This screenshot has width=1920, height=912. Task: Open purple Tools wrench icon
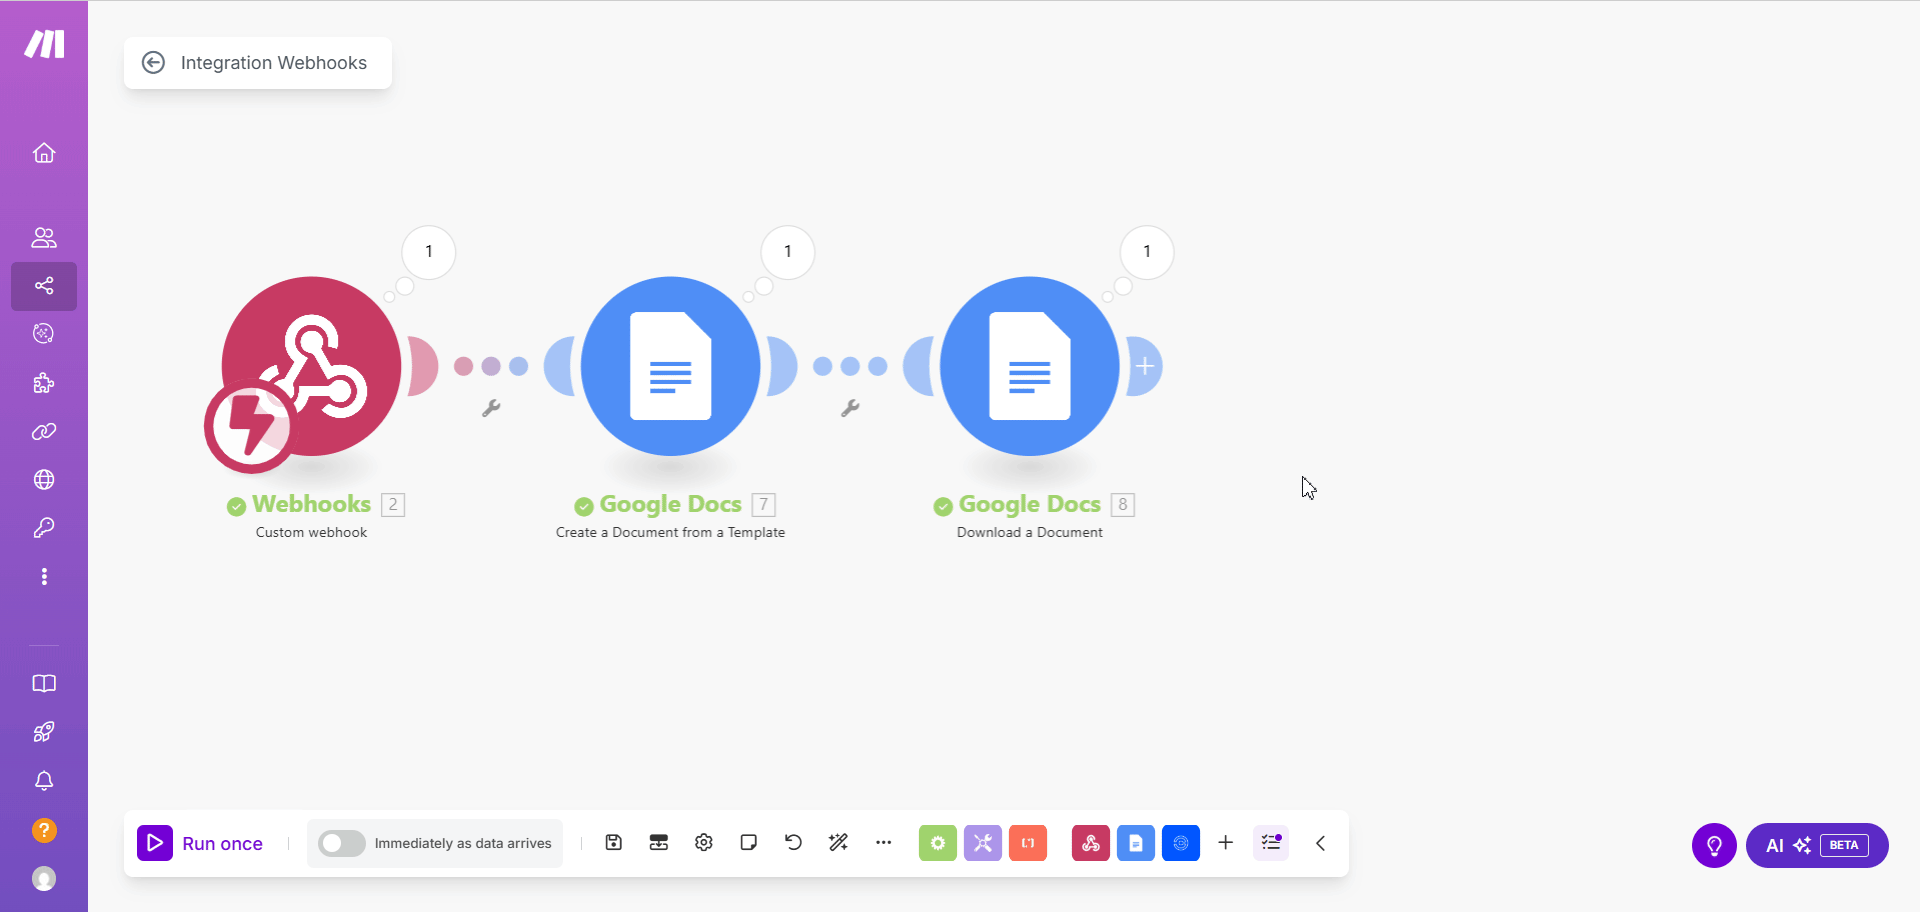(983, 843)
